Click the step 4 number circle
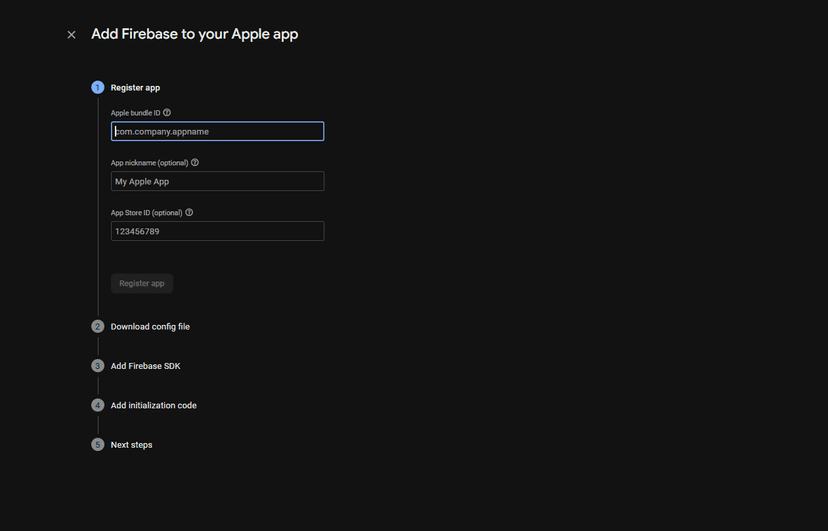828x531 pixels. pyautogui.click(x=98, y=405)
